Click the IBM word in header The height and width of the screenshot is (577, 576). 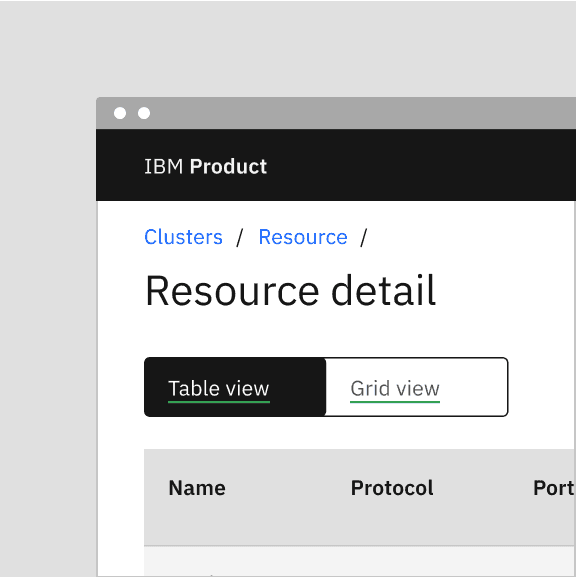pyautogui.click(x=163, y=166)
